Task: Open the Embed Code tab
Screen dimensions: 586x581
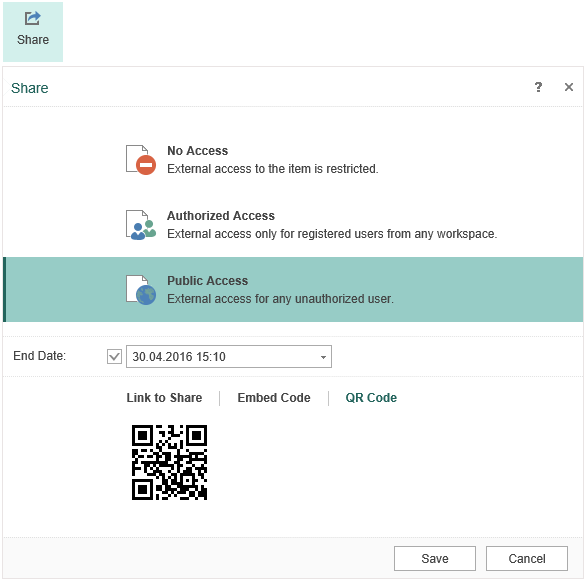Action: click(274, 398)
